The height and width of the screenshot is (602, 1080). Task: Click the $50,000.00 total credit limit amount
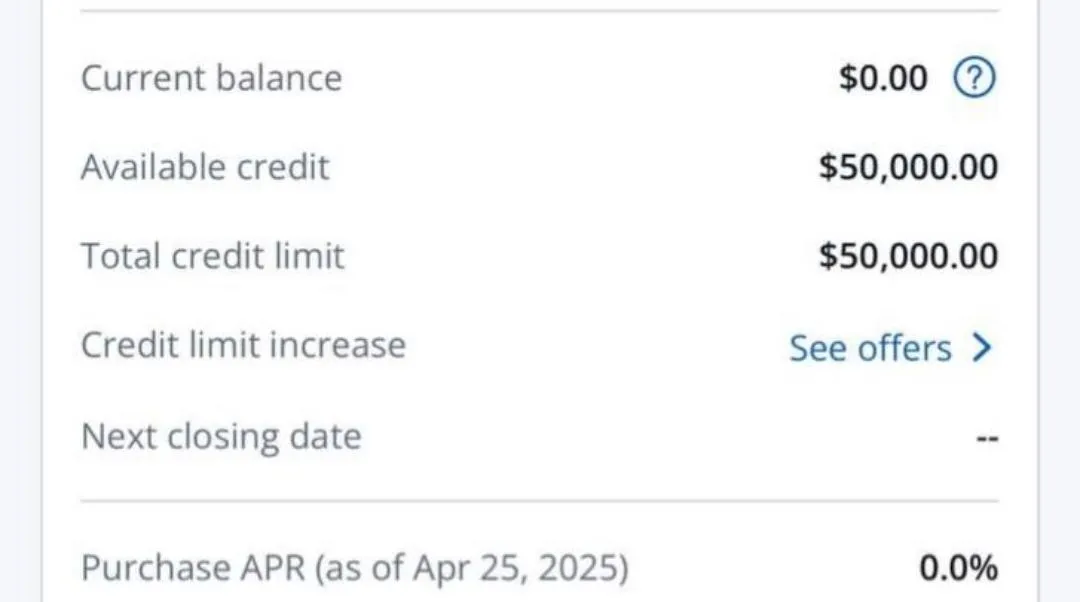click(908, 256)
